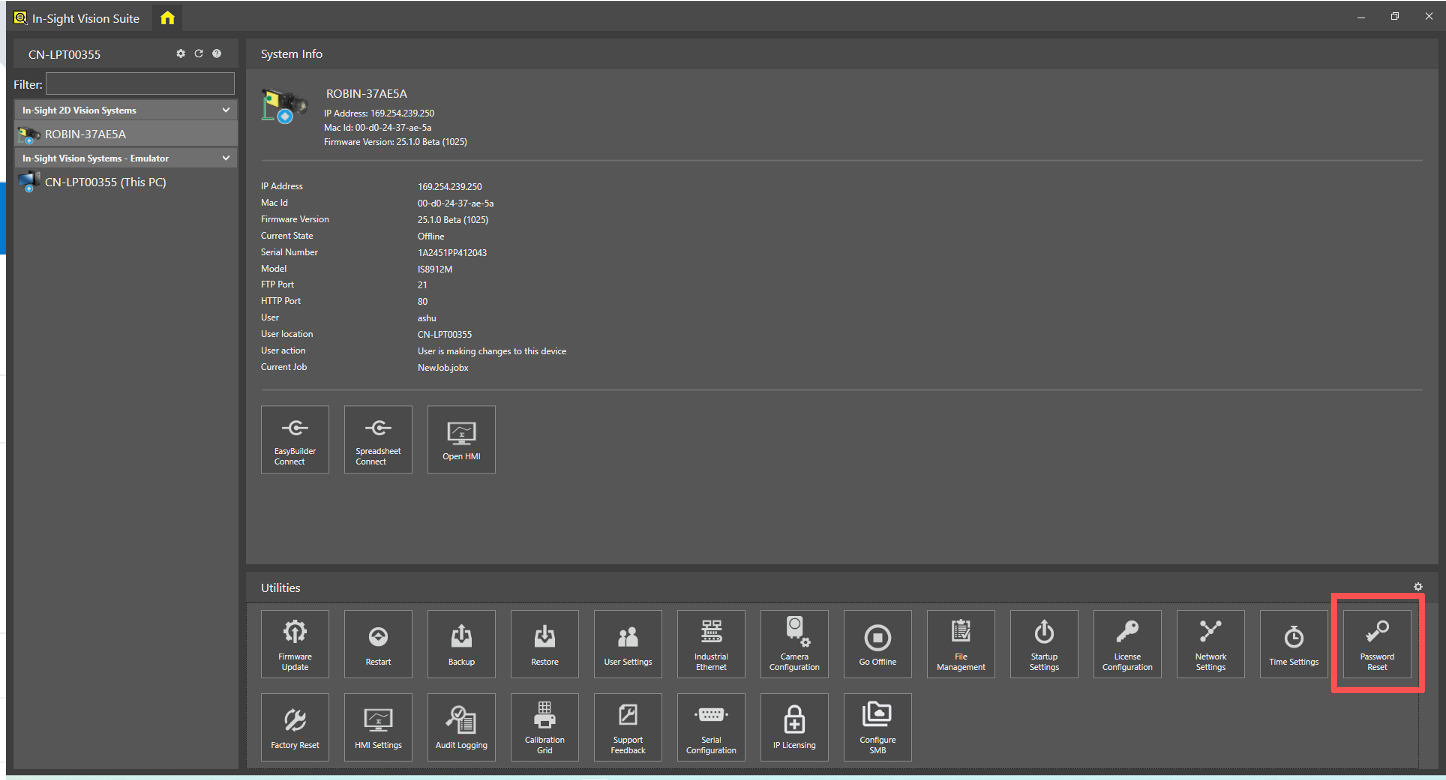
Task: Open the Firmware Update utility
Action: 295,644
